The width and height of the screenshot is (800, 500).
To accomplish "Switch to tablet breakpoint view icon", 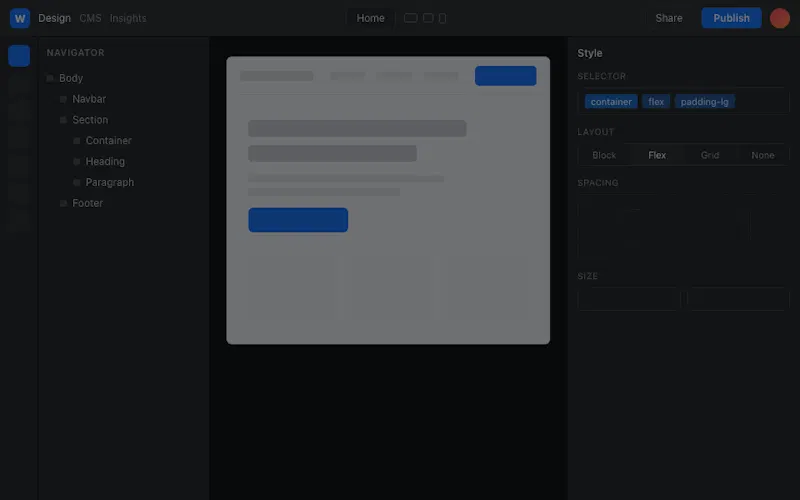I will pos(428,18).
